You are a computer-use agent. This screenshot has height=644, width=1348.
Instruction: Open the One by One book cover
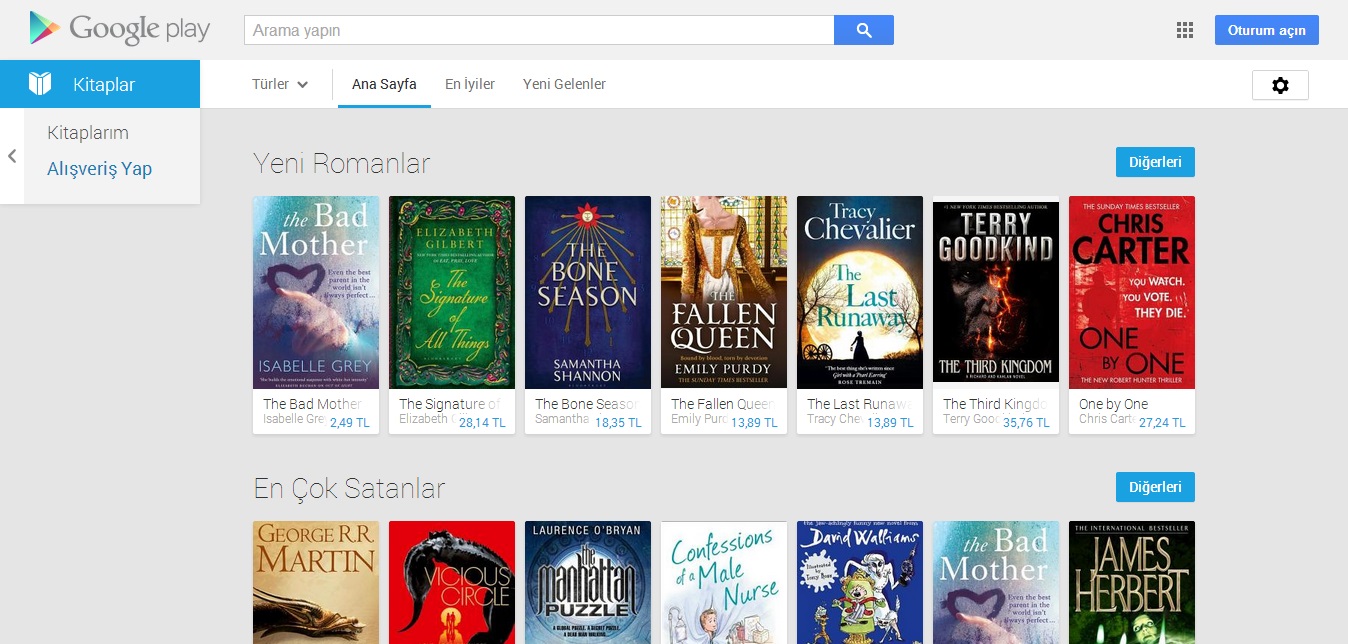pyautogui.click(x=1132, y=292)
